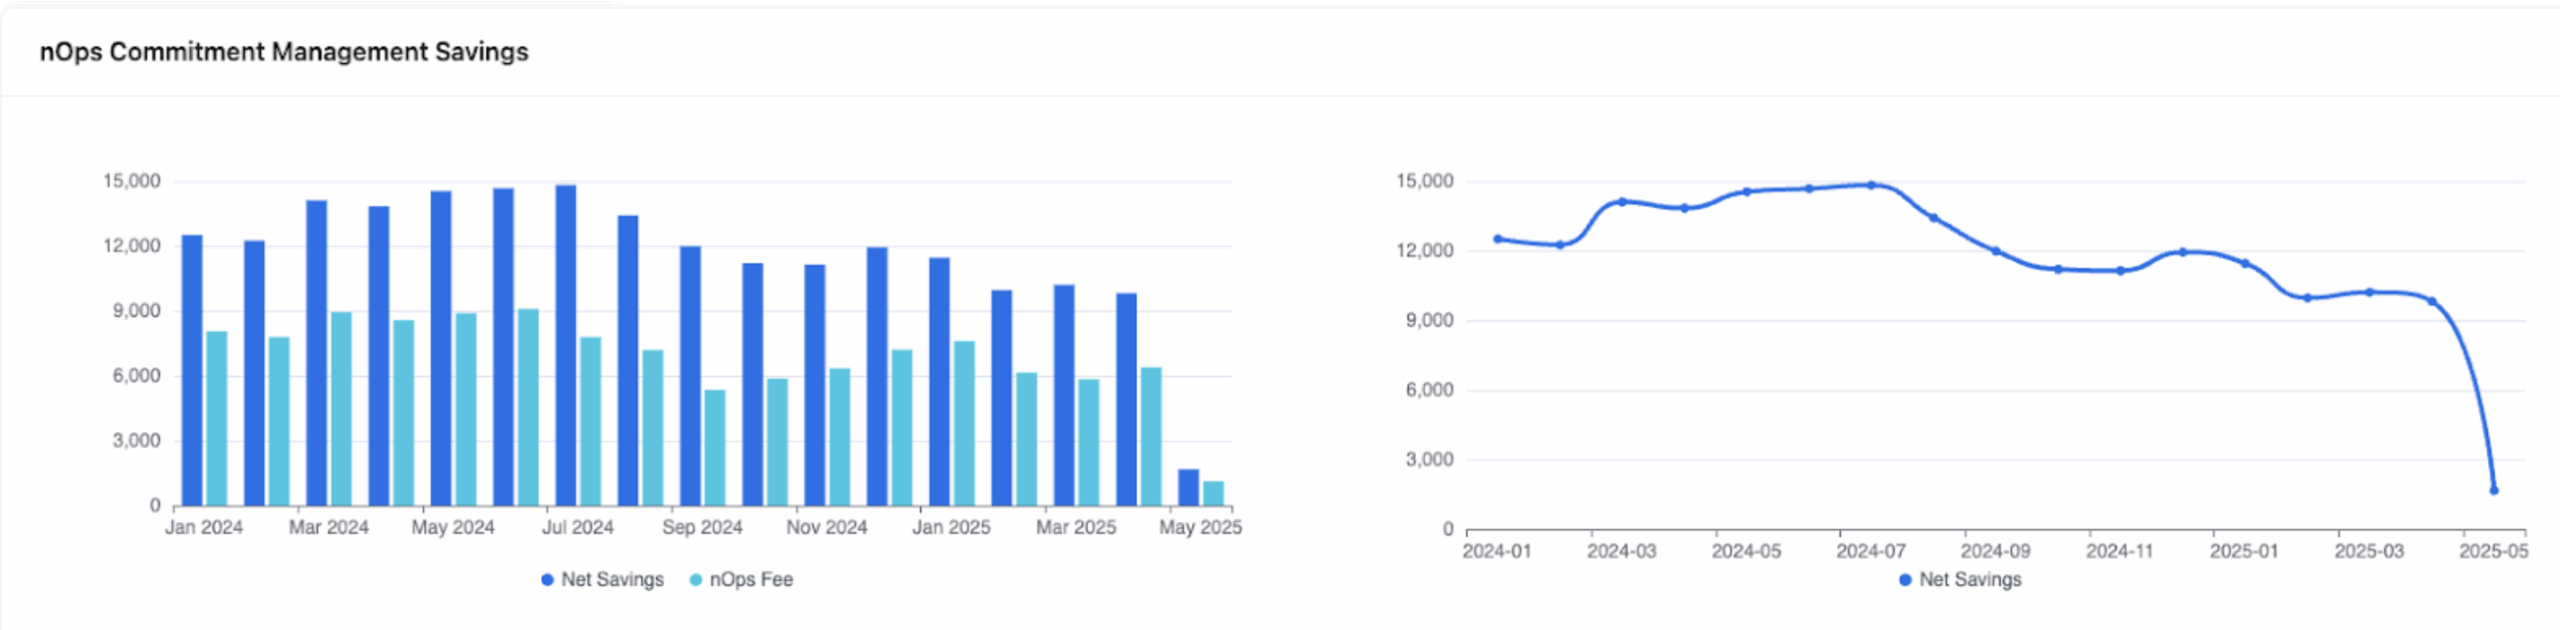This screenshot has width=2560, height=630.
Task: Click the Mar 2025 Net Savings bar
Action: (1064, 395)
